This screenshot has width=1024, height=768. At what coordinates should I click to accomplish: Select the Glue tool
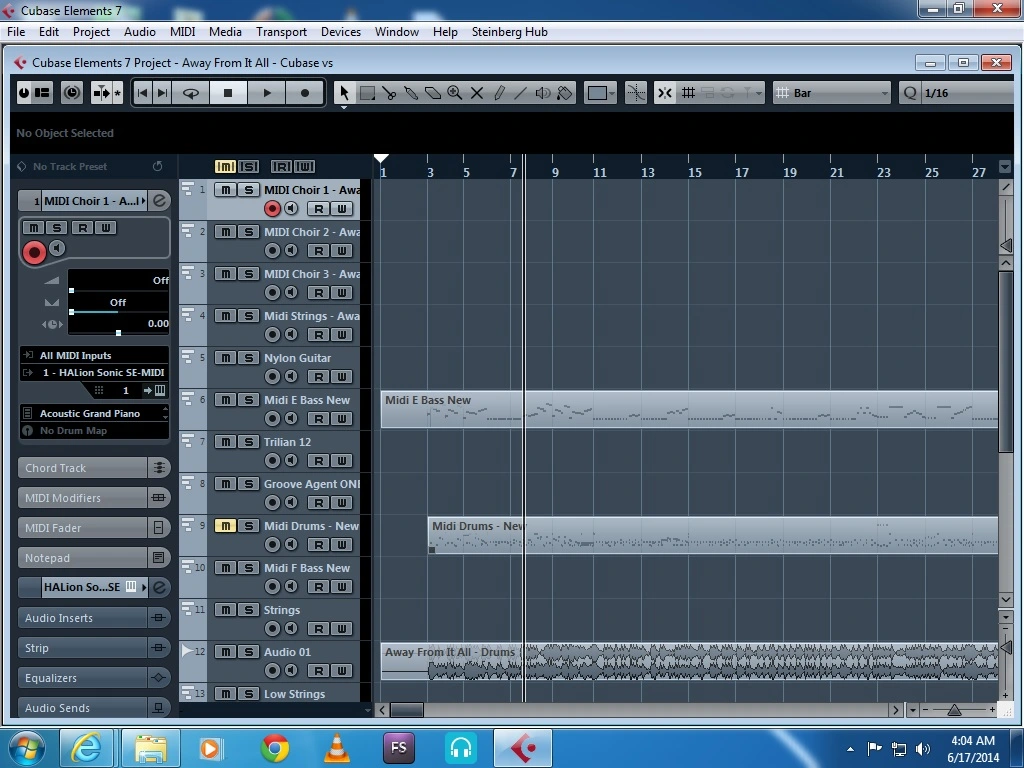(411, 93)
